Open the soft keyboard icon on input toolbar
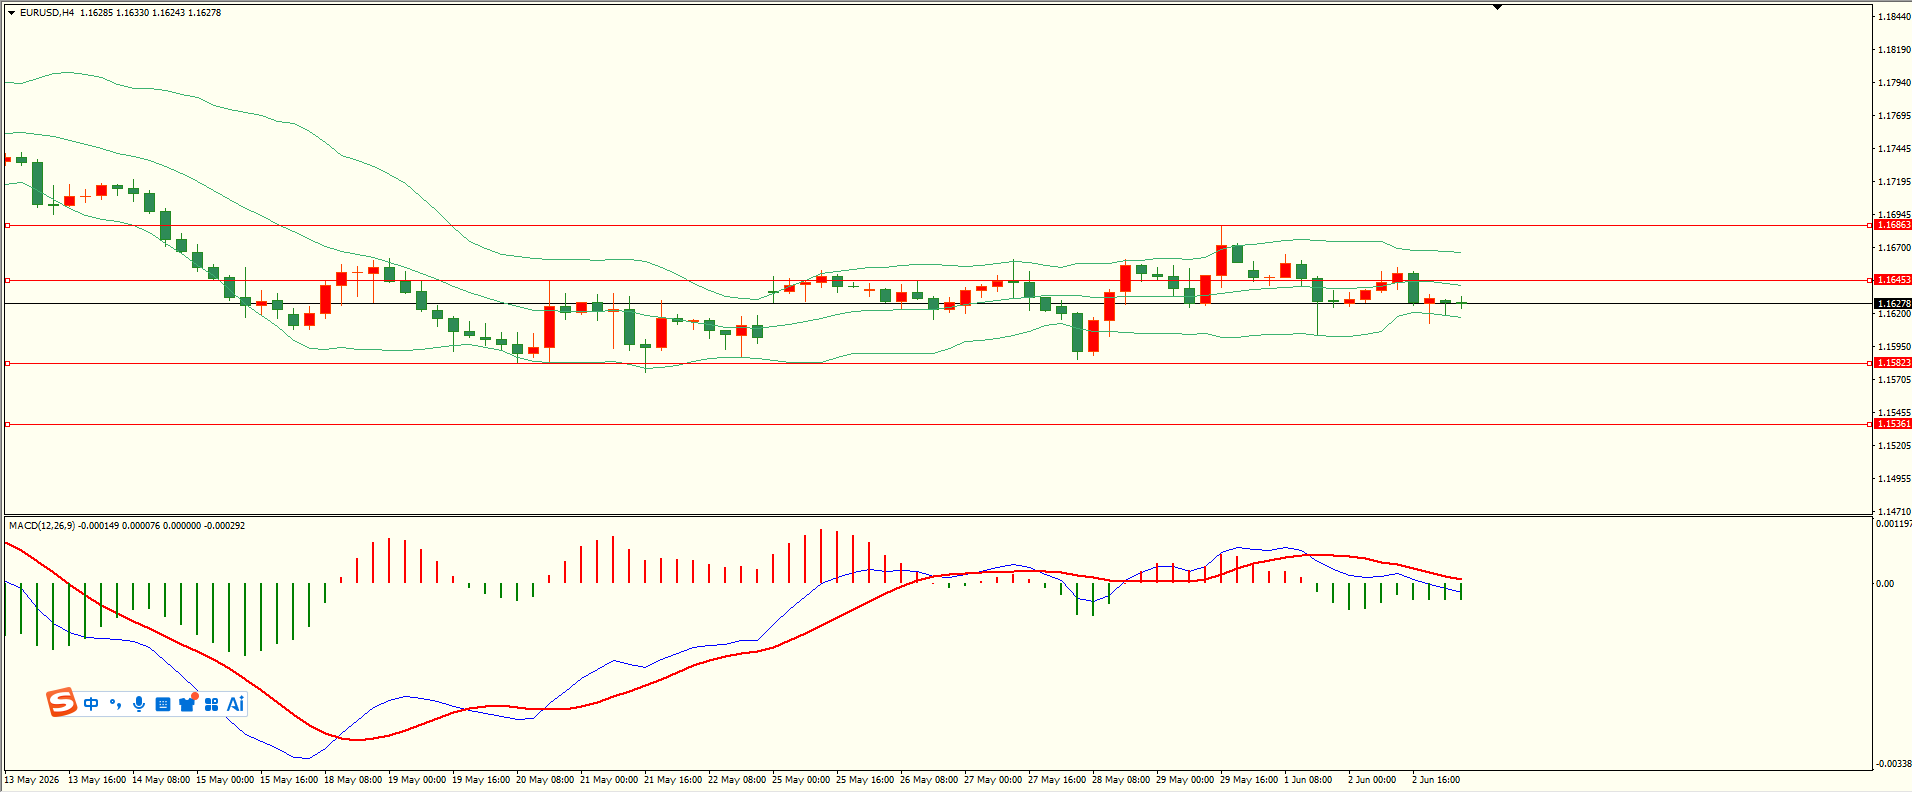 163,704
